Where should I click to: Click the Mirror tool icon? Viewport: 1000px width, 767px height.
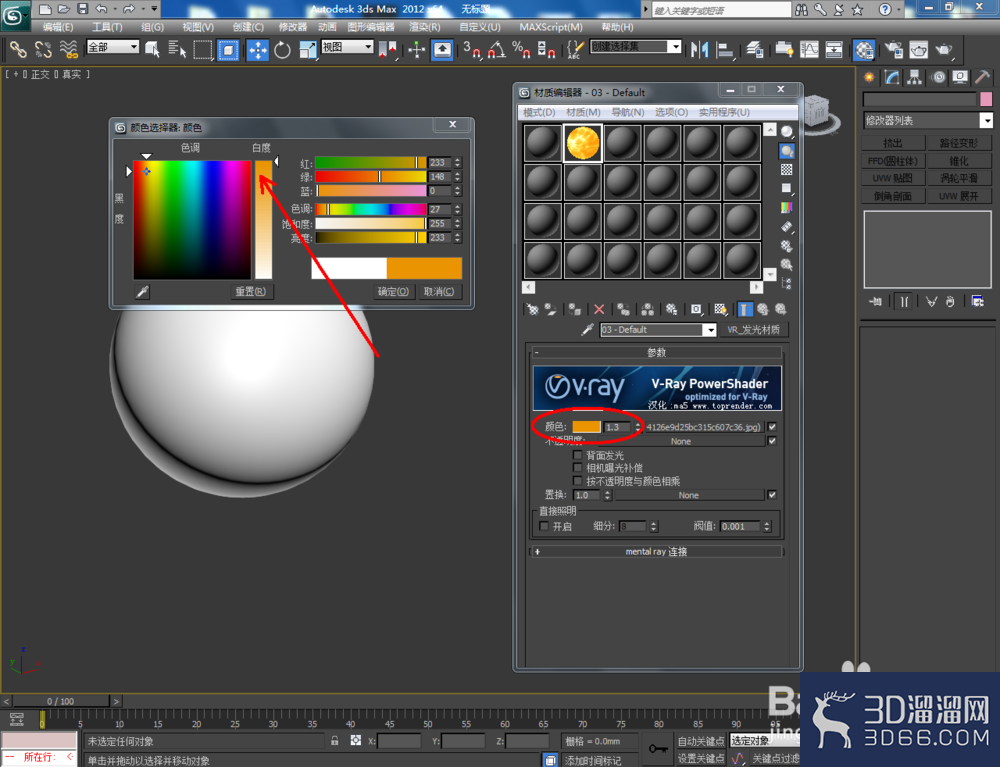[700, 50]
